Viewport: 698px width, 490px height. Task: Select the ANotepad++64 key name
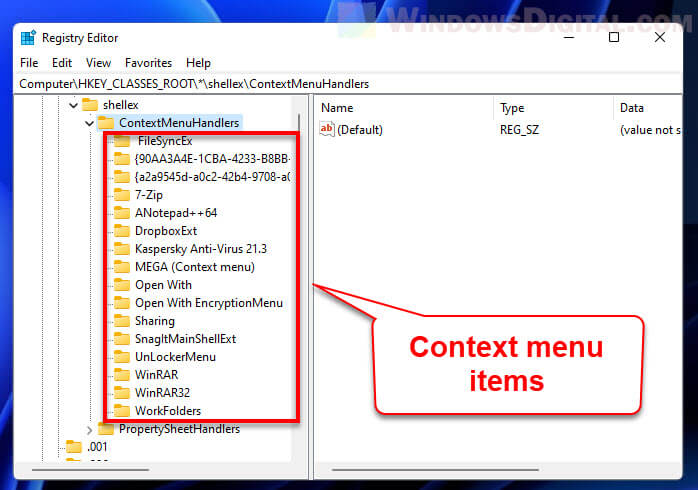(x=176, y=213)
